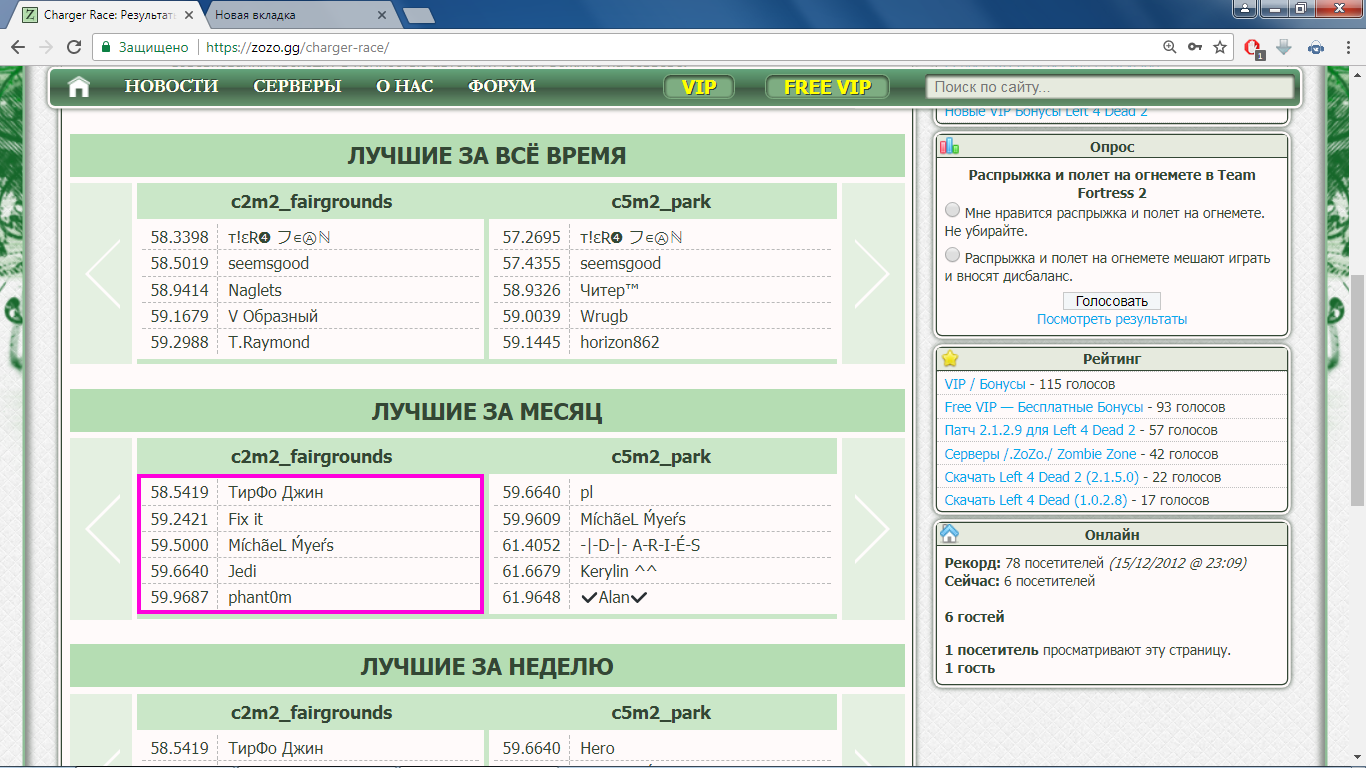This screenshot has height=768, width=1366.
Task: Open the zoom magnifier icon in address bar
Action: [1170, 47]
